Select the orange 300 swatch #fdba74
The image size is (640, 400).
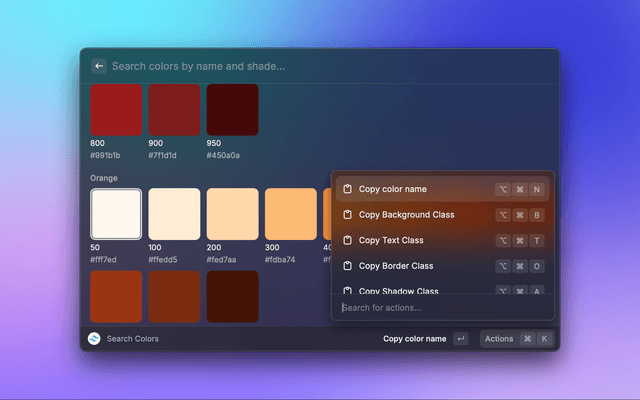click(290, 214)
